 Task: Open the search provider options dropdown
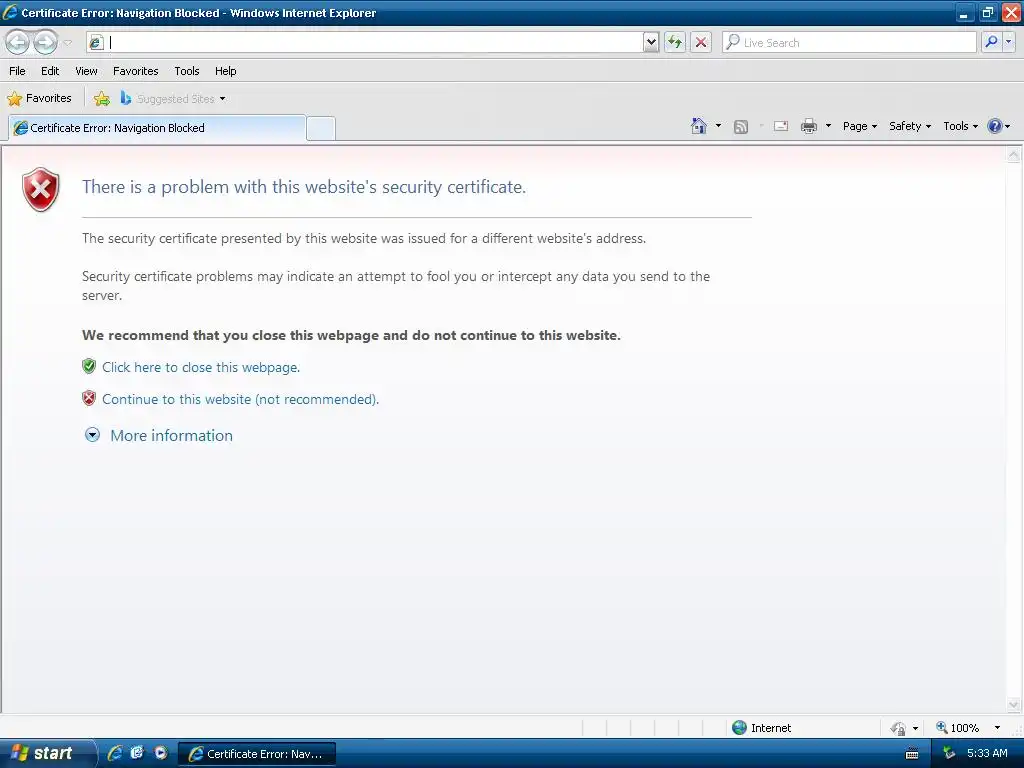pyautogui.click(x=1009, y=42)
